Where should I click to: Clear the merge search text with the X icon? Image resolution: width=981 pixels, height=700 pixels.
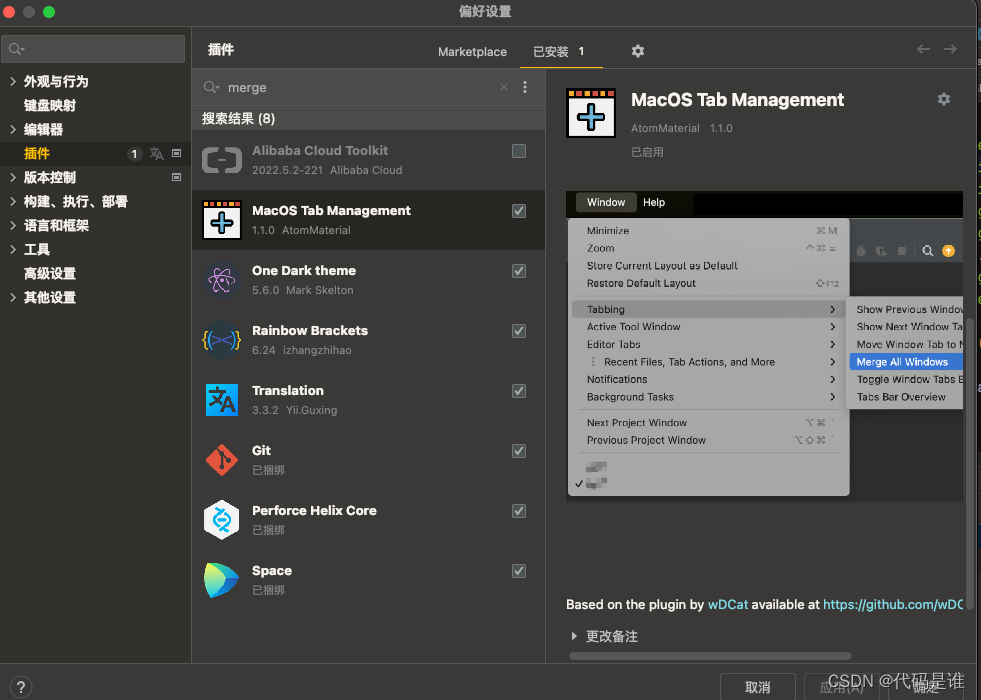pyautogui.click(x=504, y=87)
